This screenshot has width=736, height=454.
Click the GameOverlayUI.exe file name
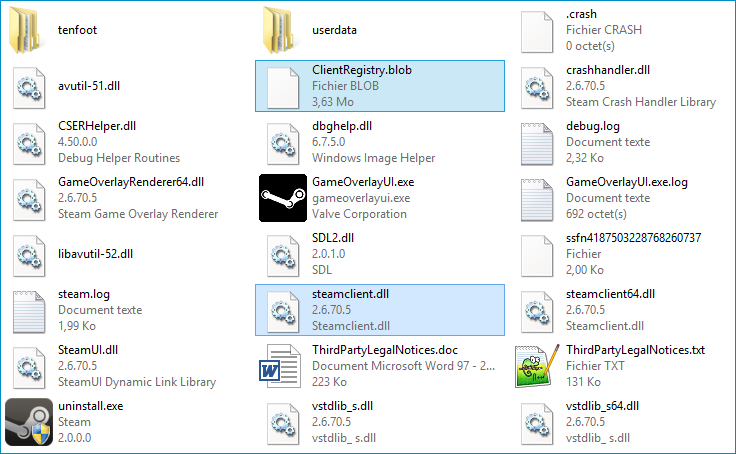click(x=363, y=182)
